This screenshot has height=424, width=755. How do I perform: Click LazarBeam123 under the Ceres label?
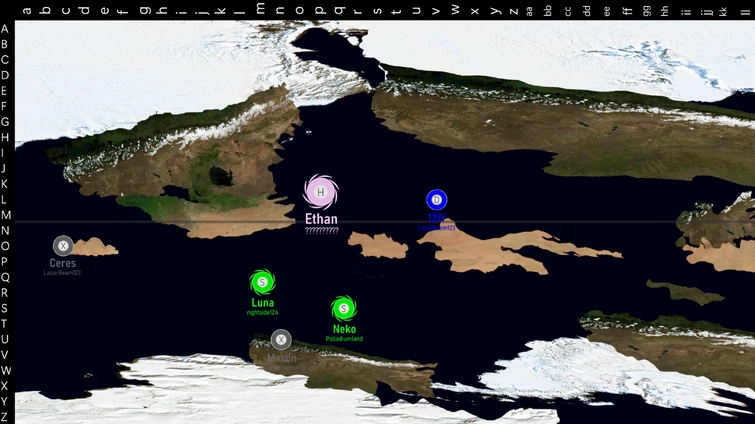pyautogui.click(x=62, y=273)
